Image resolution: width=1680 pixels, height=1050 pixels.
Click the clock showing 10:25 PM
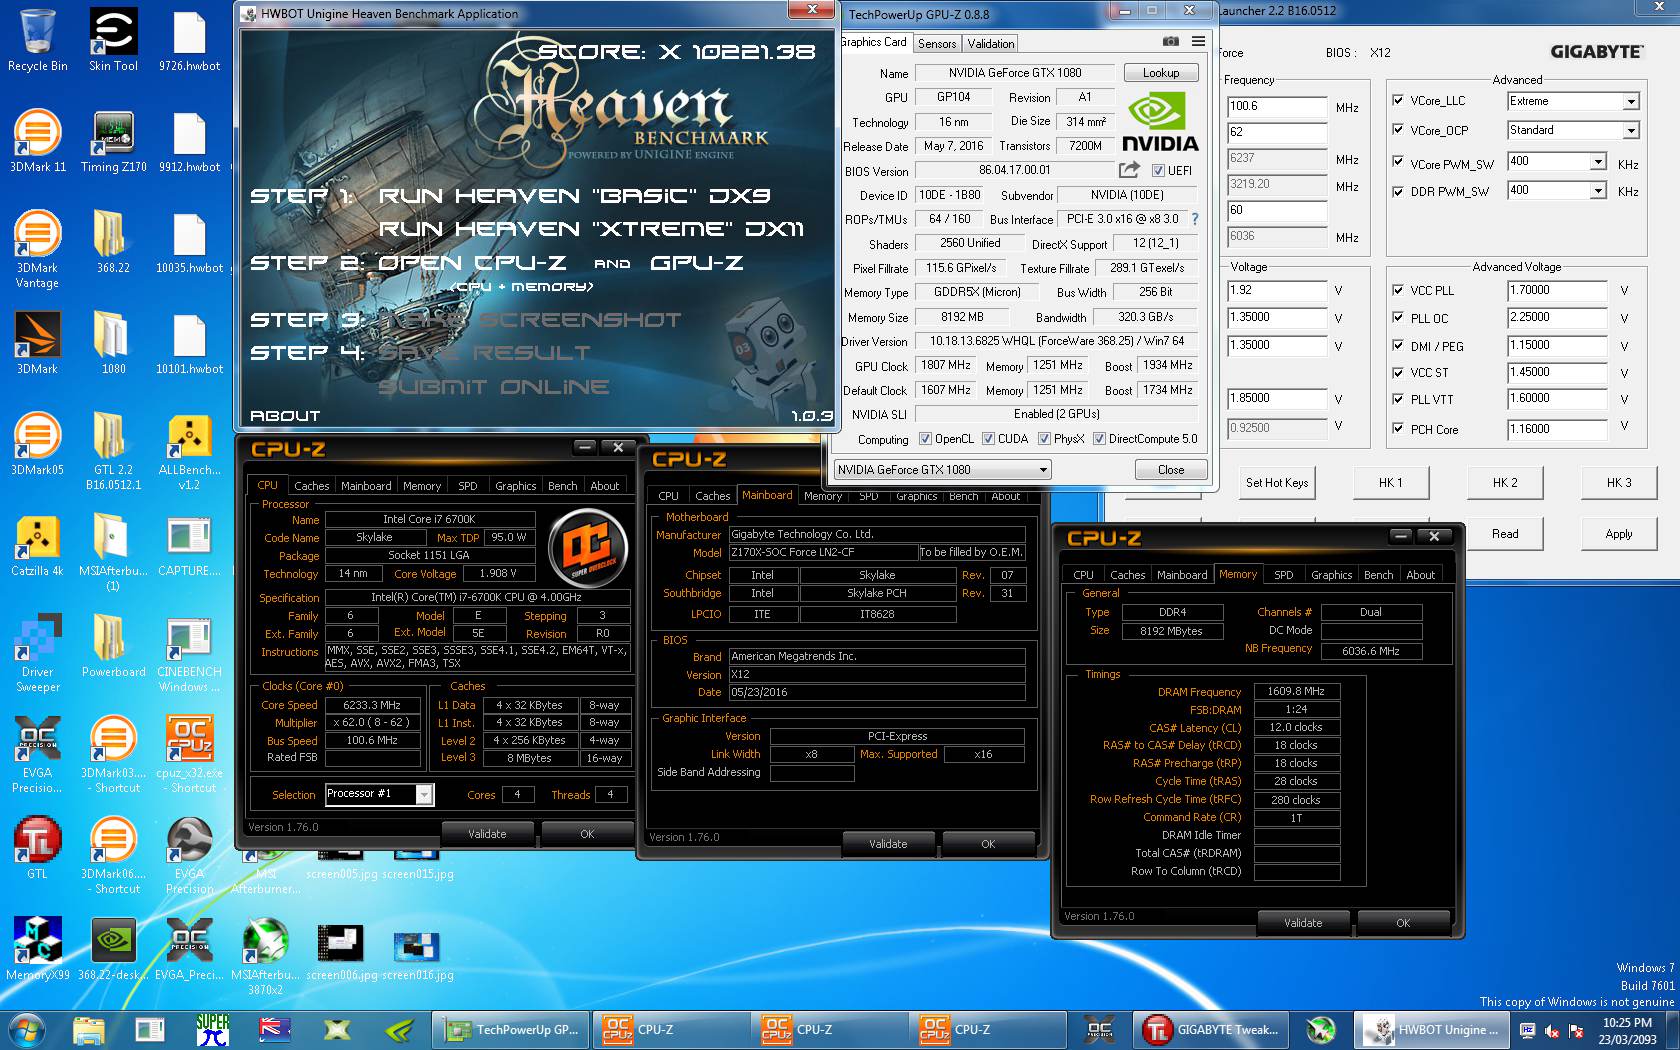pos(1627,1023)
